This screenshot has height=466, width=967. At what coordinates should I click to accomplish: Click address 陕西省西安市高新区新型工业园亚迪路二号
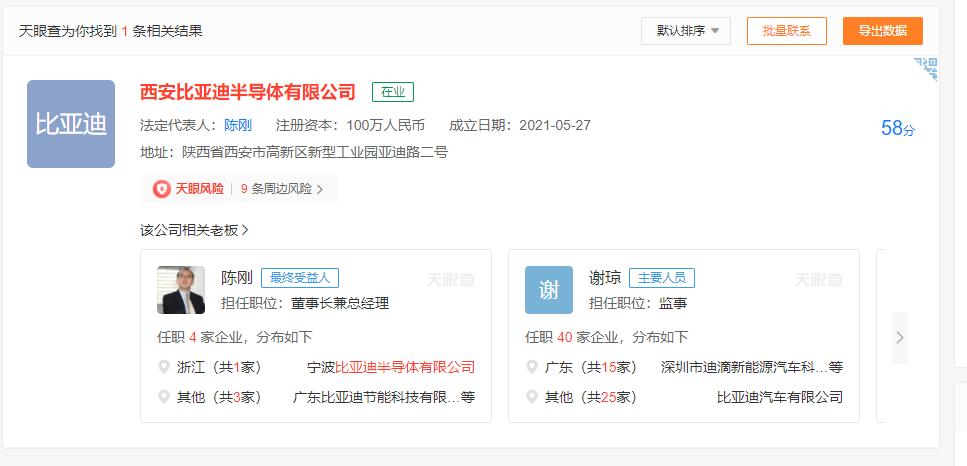click(x=315, y=152)
